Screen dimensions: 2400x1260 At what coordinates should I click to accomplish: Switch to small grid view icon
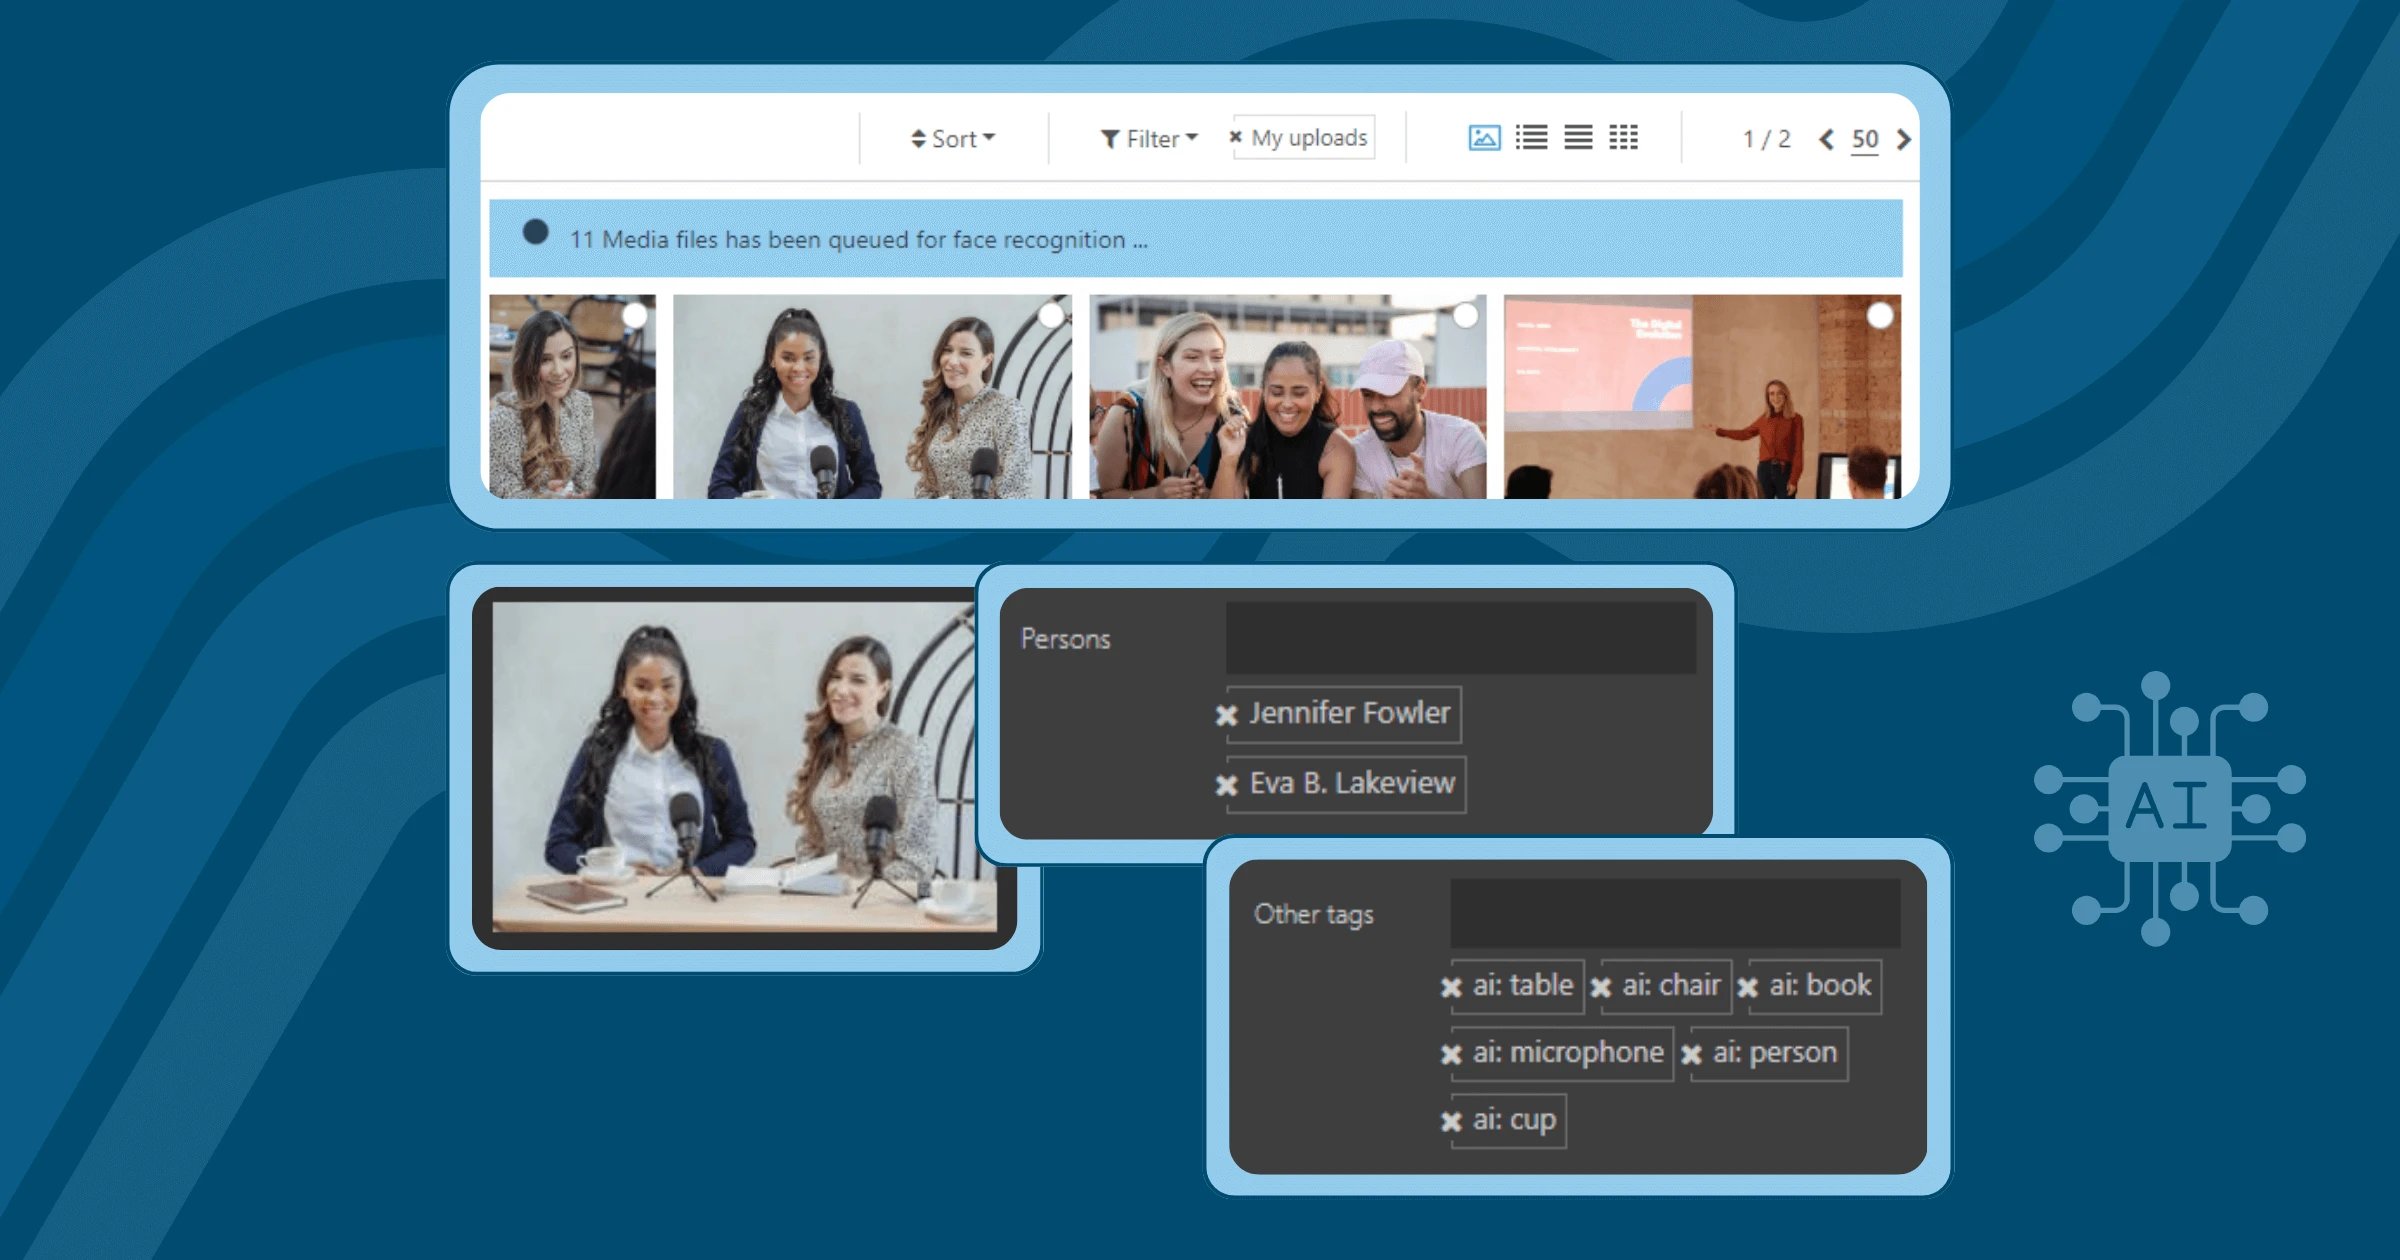pos(1623,138)
